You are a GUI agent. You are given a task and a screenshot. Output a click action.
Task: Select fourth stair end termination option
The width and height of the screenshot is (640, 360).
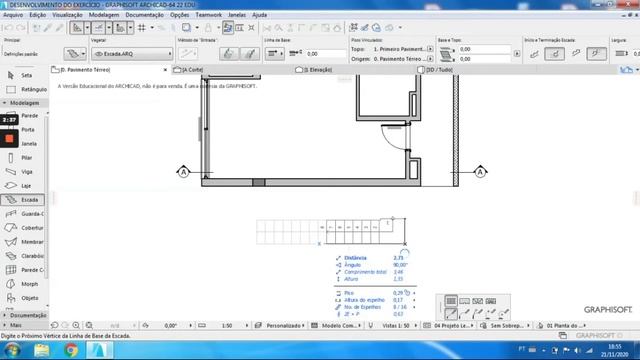pyautogui.click(x=597, y=54)
